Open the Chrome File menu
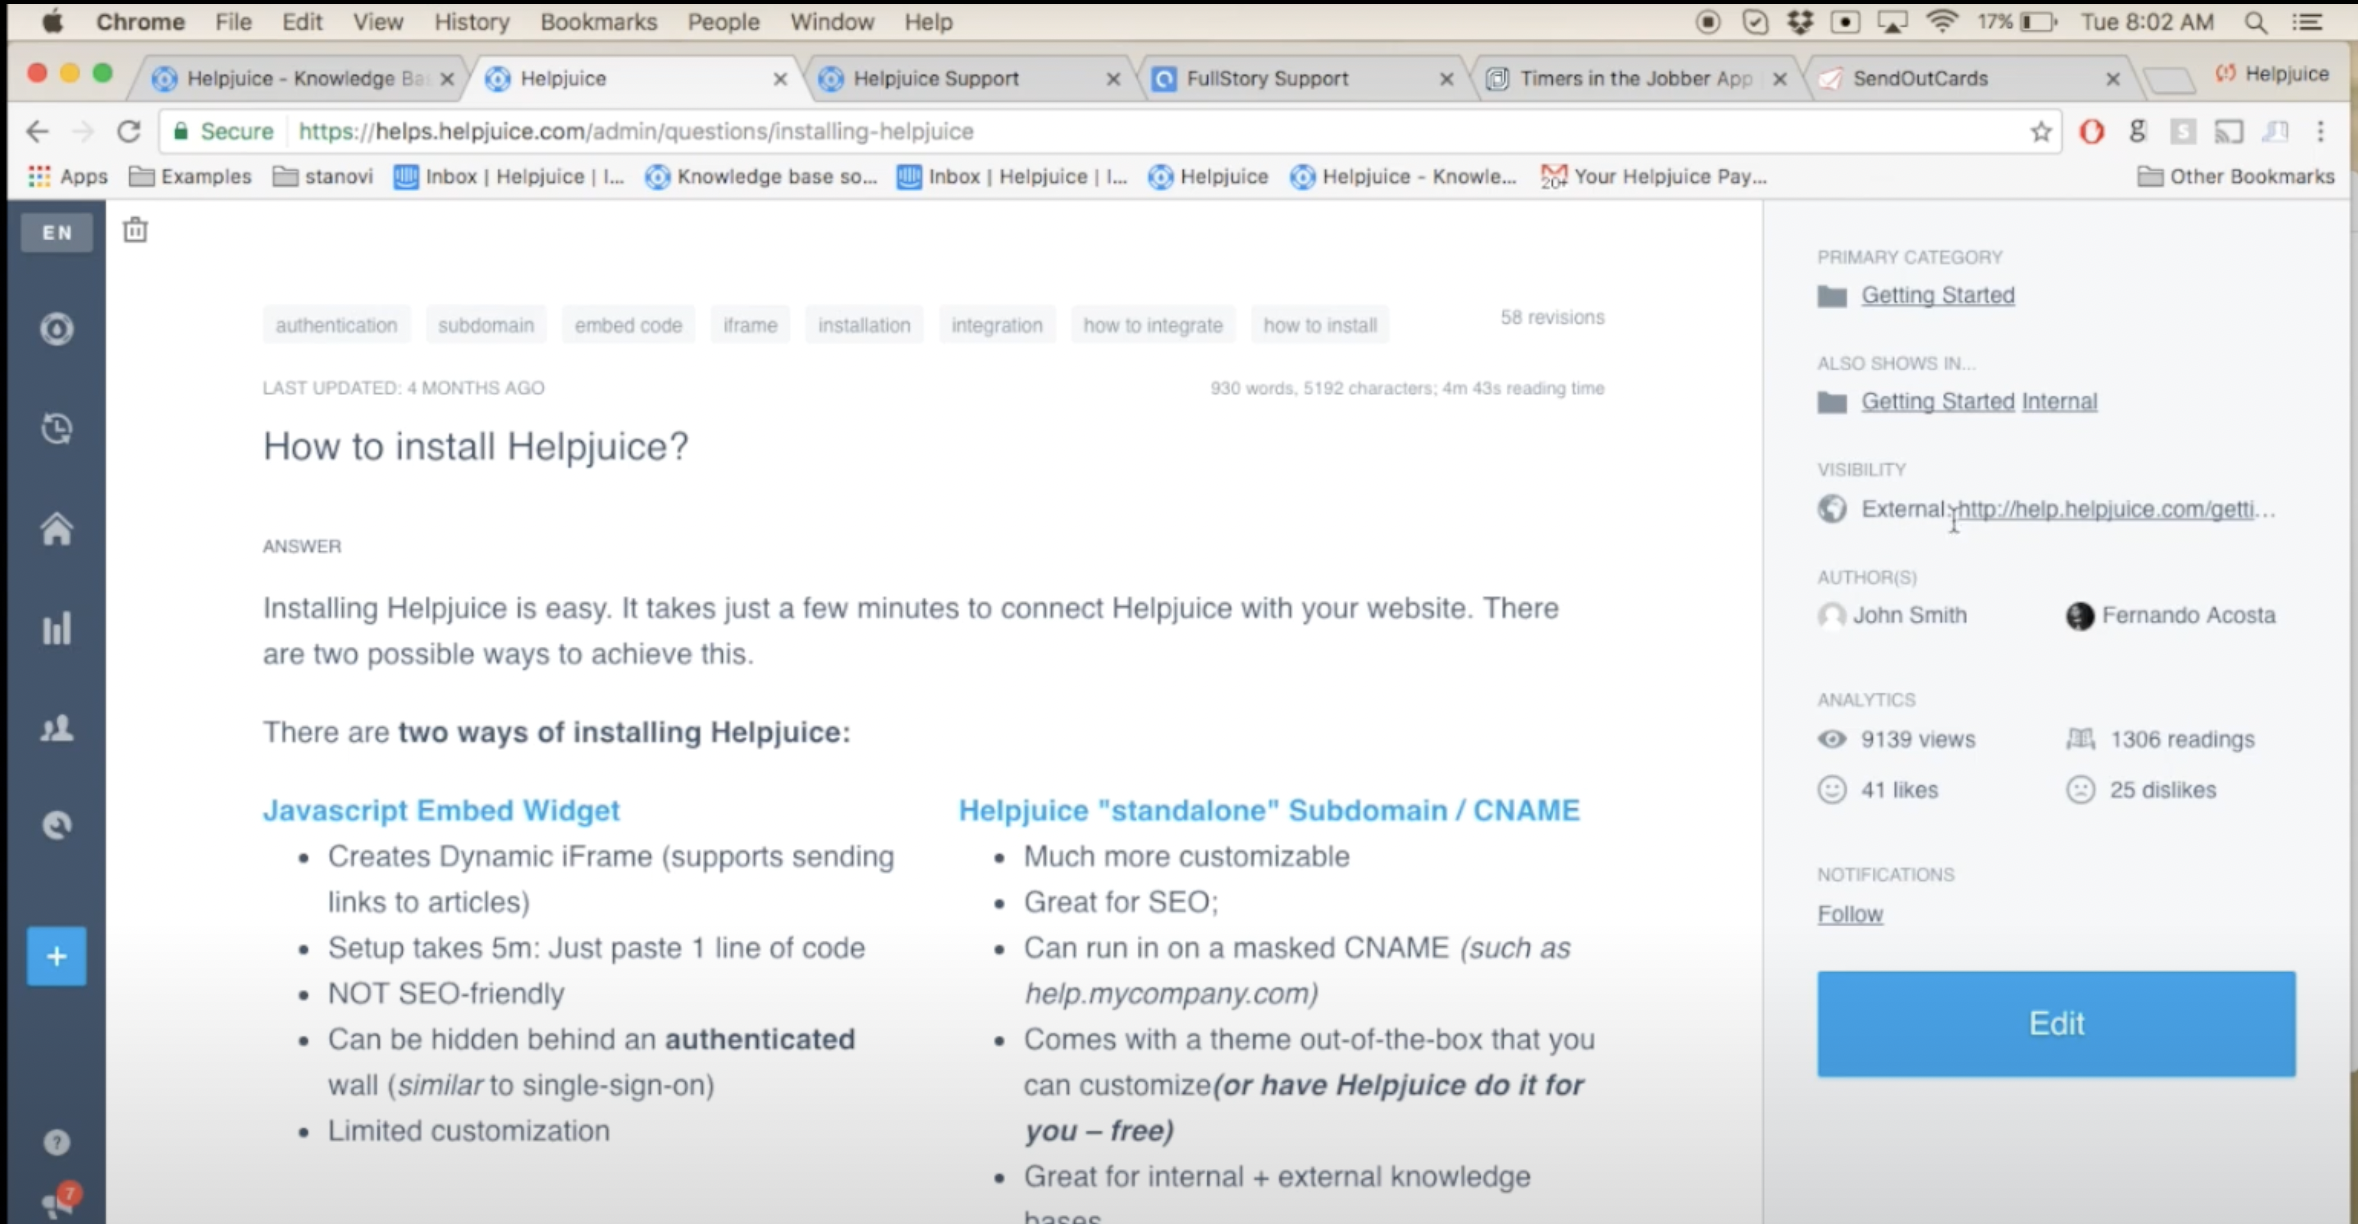This screenshot has height=1224, width=2358. pyautogui.click(x=233, y=22)
